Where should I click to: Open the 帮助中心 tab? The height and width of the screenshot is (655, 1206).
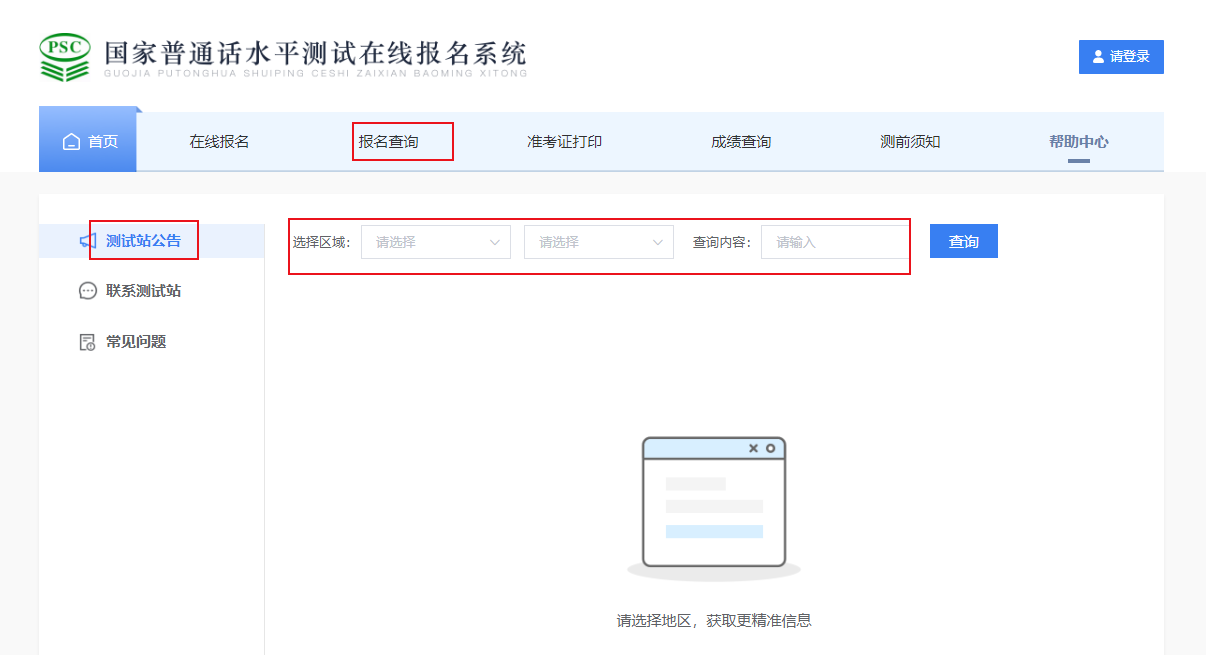(1078, 142)
